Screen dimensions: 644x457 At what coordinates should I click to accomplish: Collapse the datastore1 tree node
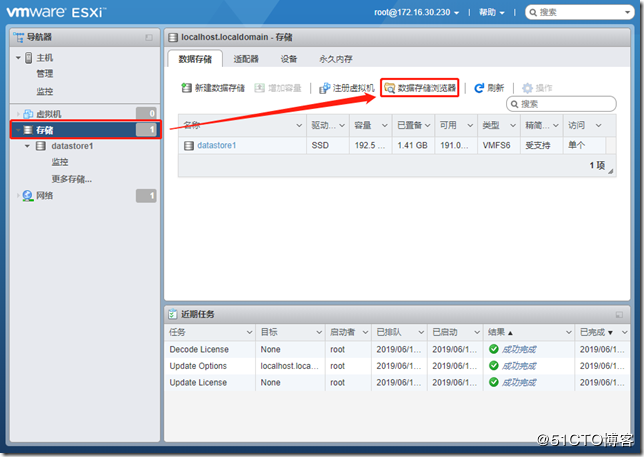coord(27,146)
